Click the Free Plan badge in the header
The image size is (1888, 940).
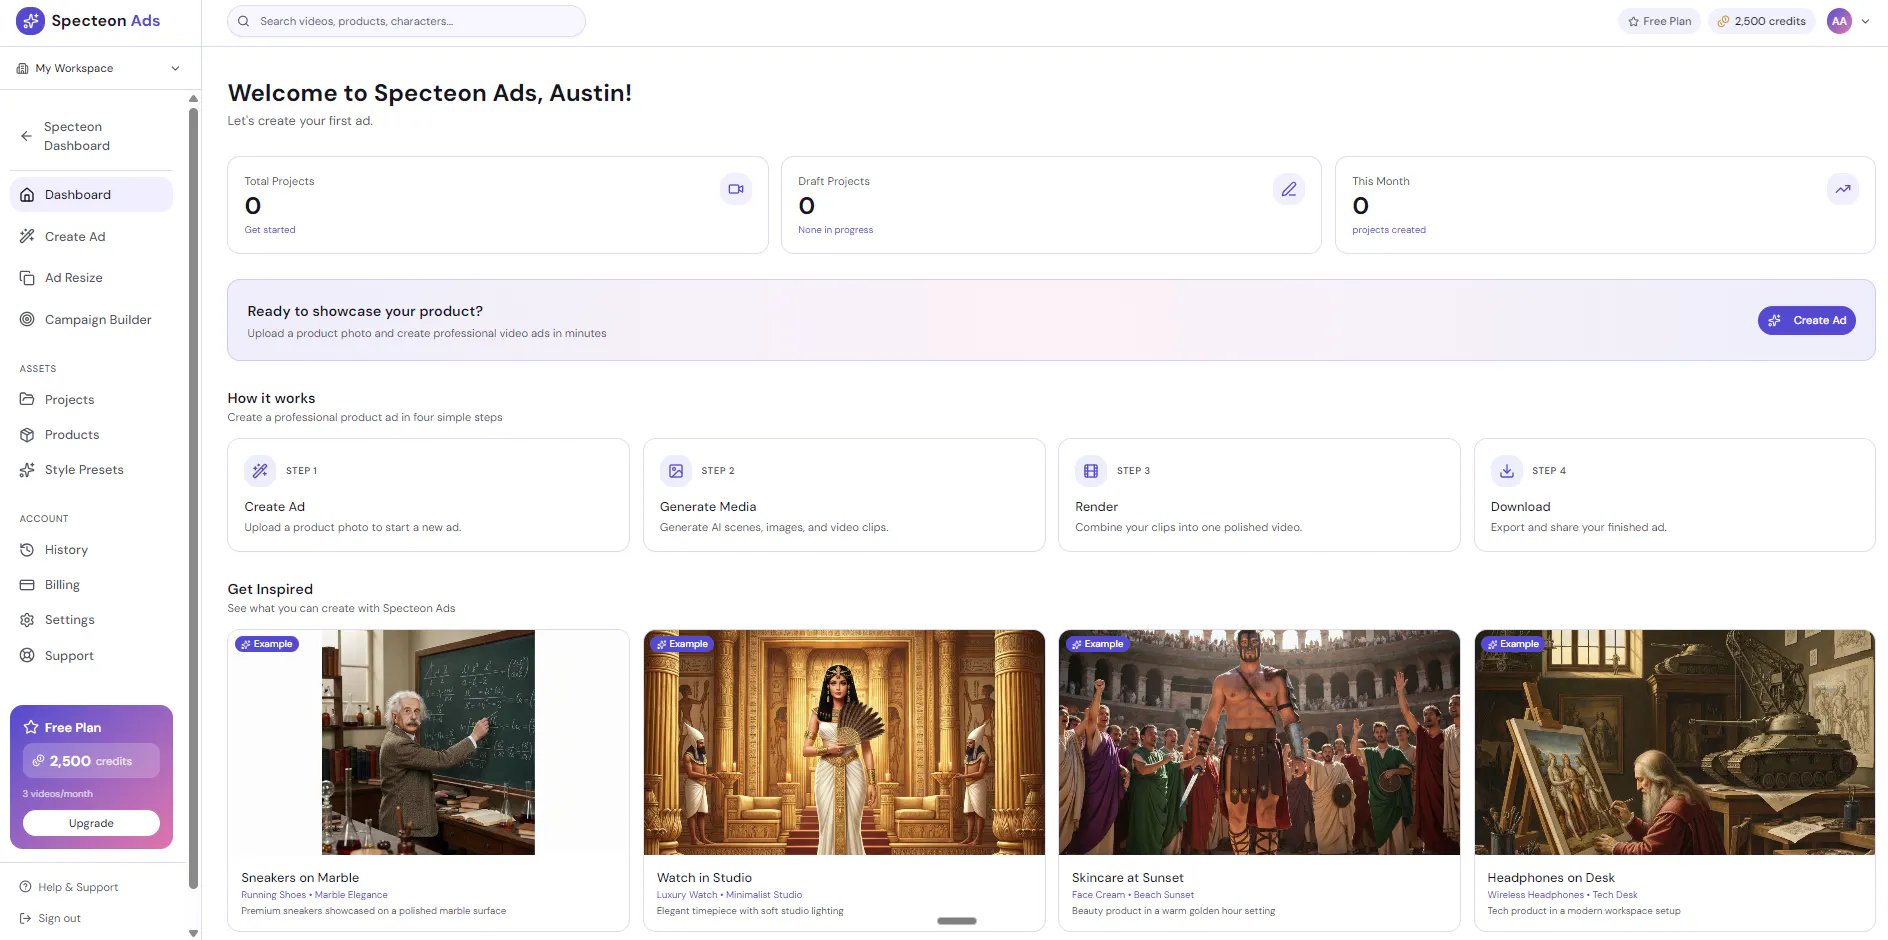click(1659, 21)
